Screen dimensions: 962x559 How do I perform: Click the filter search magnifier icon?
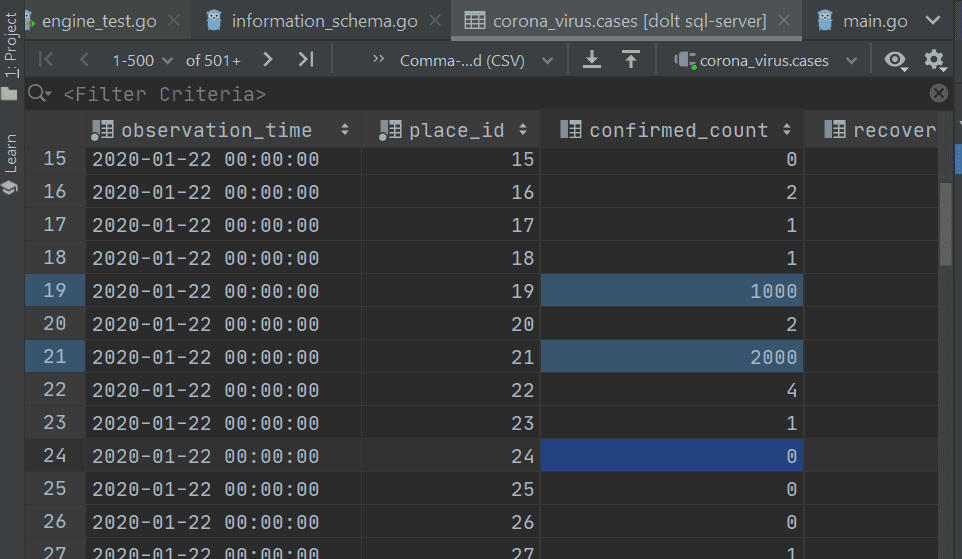[x=39, y=93]
